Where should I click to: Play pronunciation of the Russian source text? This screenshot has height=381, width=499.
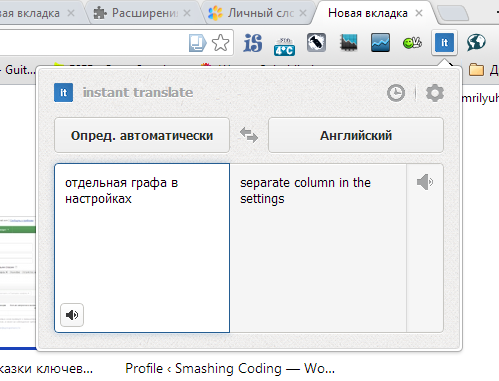[x=72, y=315]
